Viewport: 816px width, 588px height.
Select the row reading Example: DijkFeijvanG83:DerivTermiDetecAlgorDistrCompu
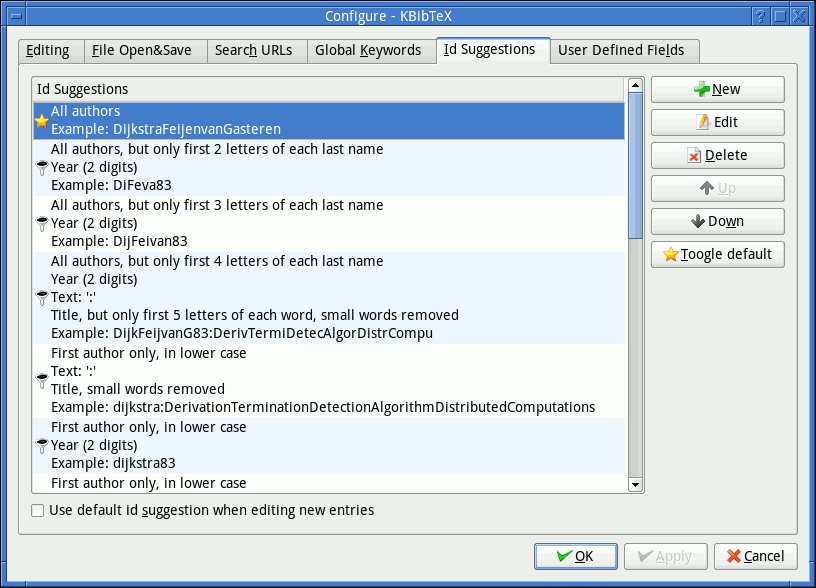pos(329,298)
